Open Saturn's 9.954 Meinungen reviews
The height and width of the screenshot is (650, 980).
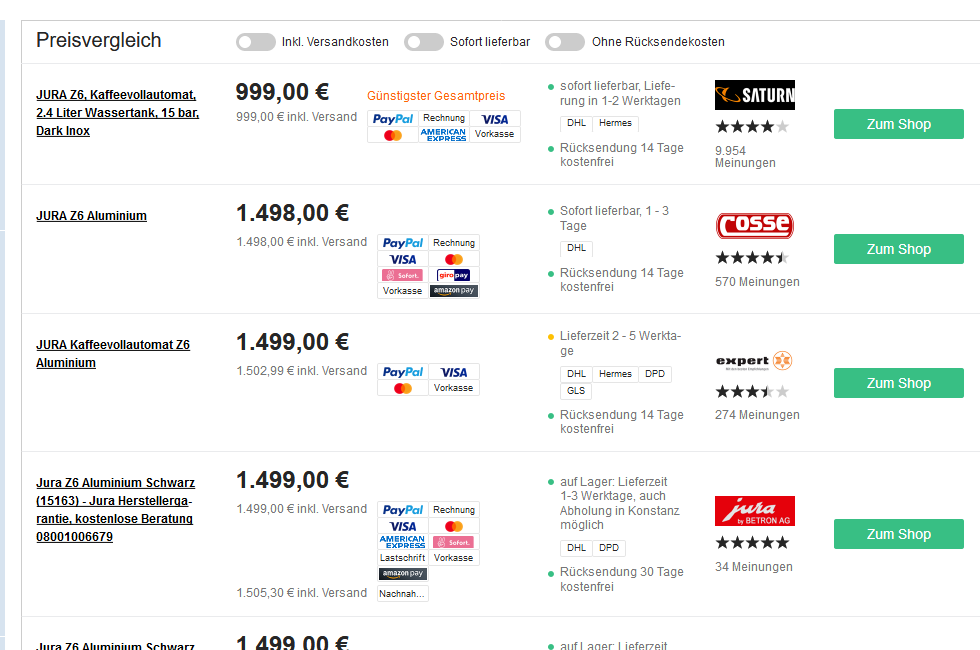tap(745, 157)
